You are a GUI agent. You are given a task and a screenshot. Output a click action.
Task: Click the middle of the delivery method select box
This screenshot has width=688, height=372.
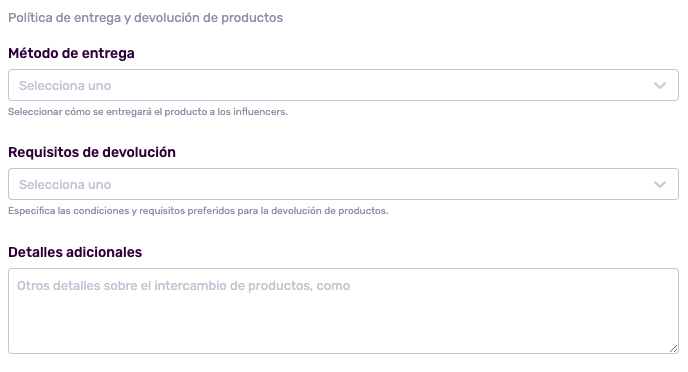343,85
